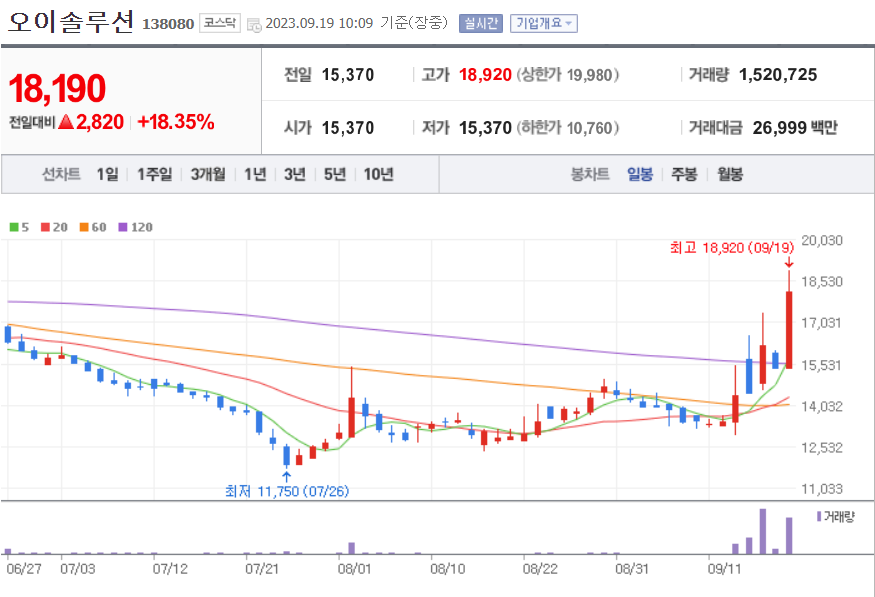Viewport: 875px width, 597px height.
Task: Click the green 5-day moving average legend swatch
Action: [14, 227]
